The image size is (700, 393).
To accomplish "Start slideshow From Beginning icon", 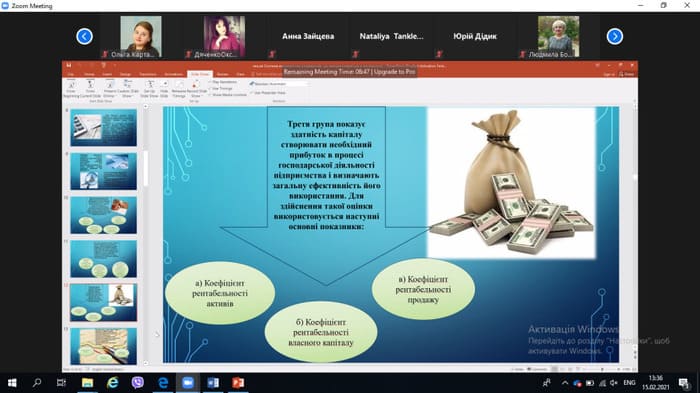I will (71, 88).
